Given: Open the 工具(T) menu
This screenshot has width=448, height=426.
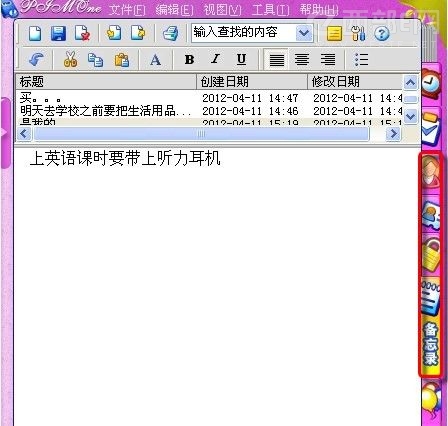Looking at the screenshot, I should coord(270,9).
